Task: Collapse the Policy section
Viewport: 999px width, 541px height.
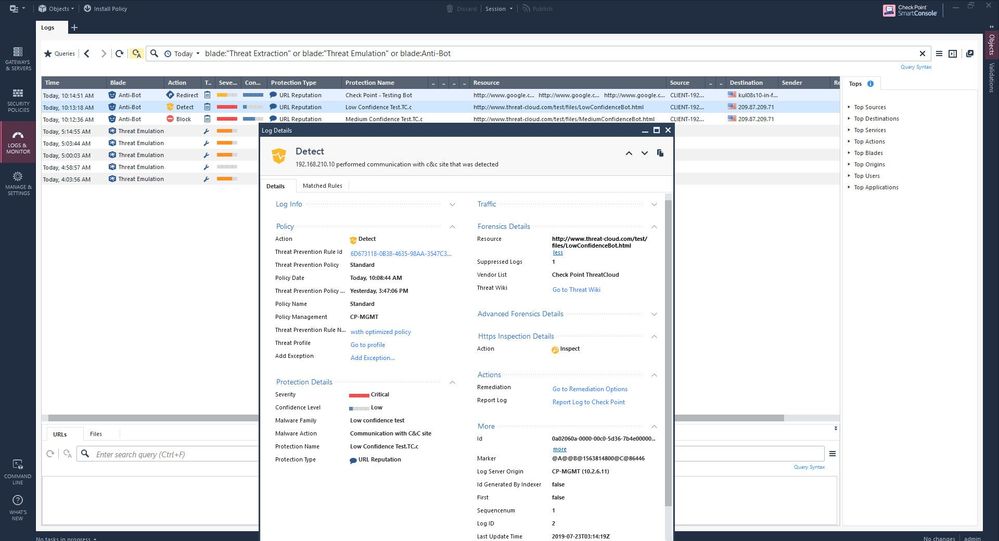Action: click(452, 227)
